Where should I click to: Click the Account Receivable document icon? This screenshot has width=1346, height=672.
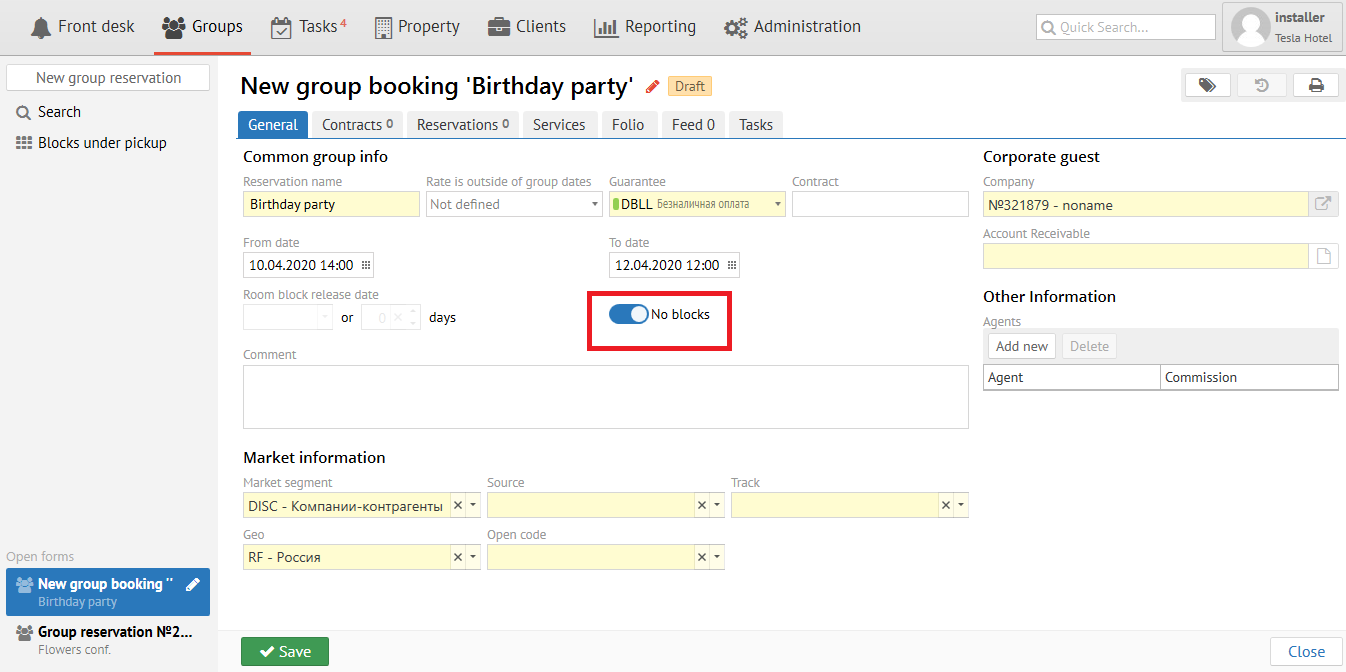[x=1323, y=256]
